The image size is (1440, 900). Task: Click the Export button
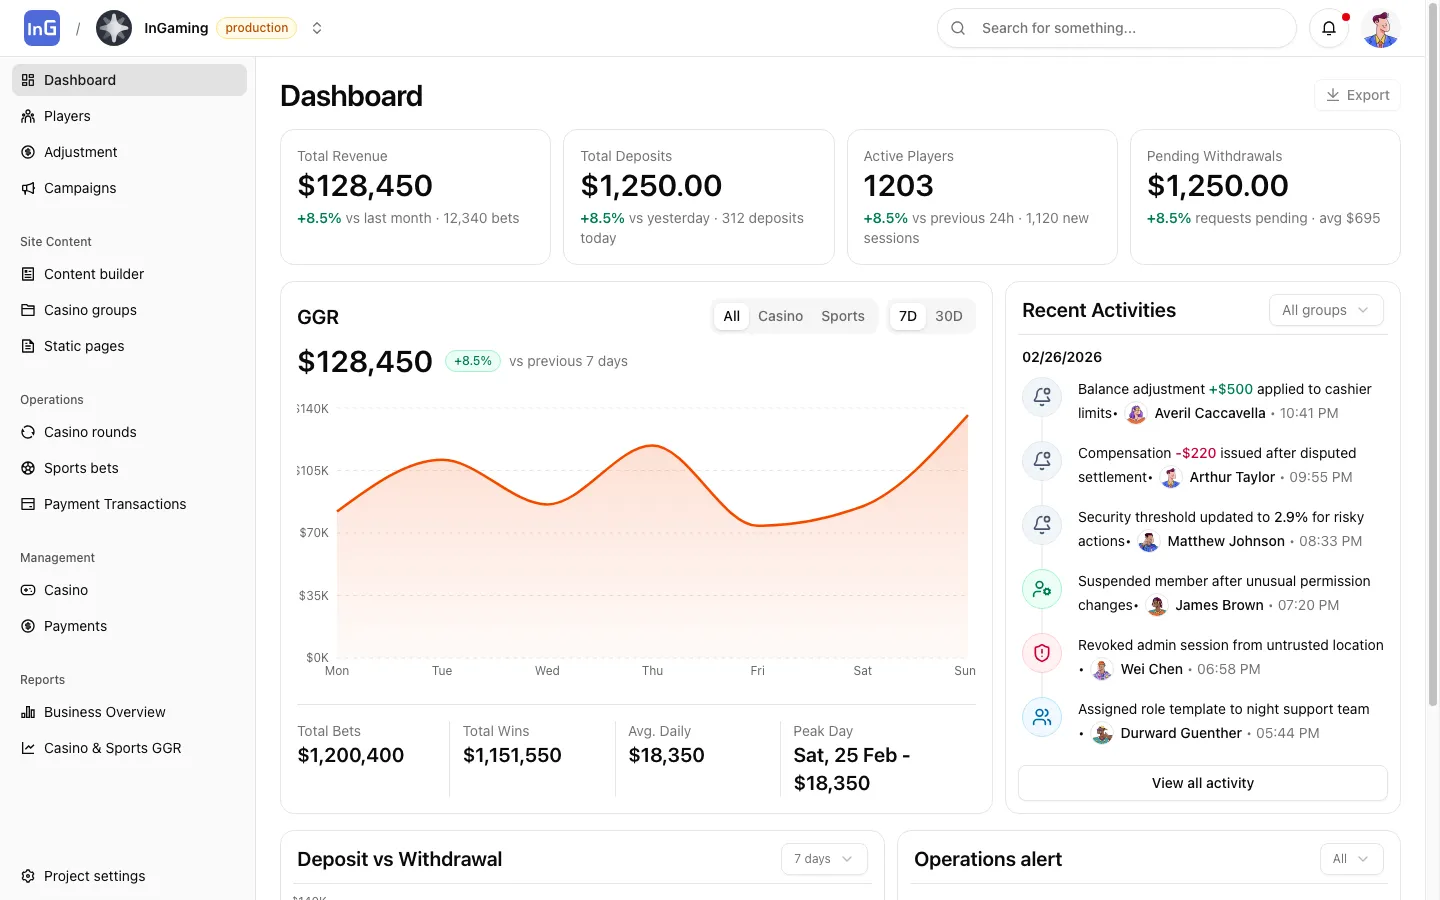(1357, 95)
